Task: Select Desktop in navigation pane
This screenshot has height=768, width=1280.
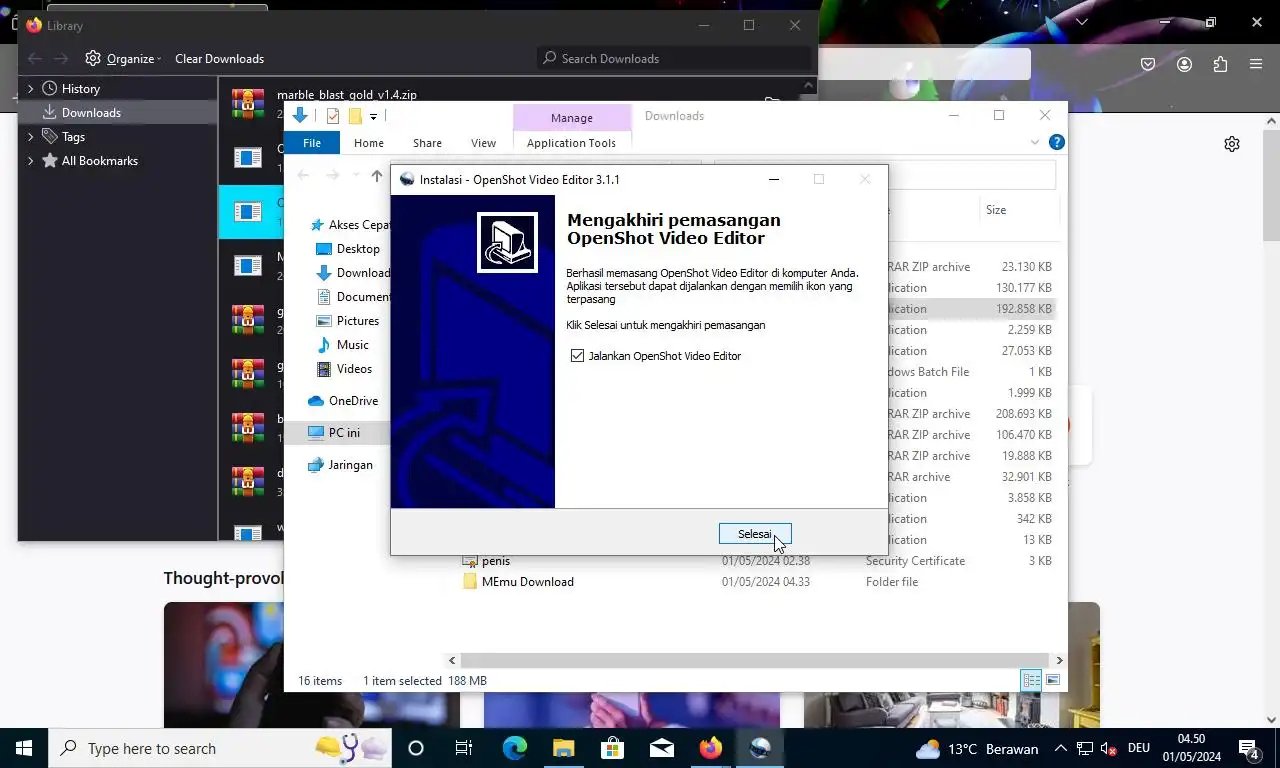Action: 348,249
